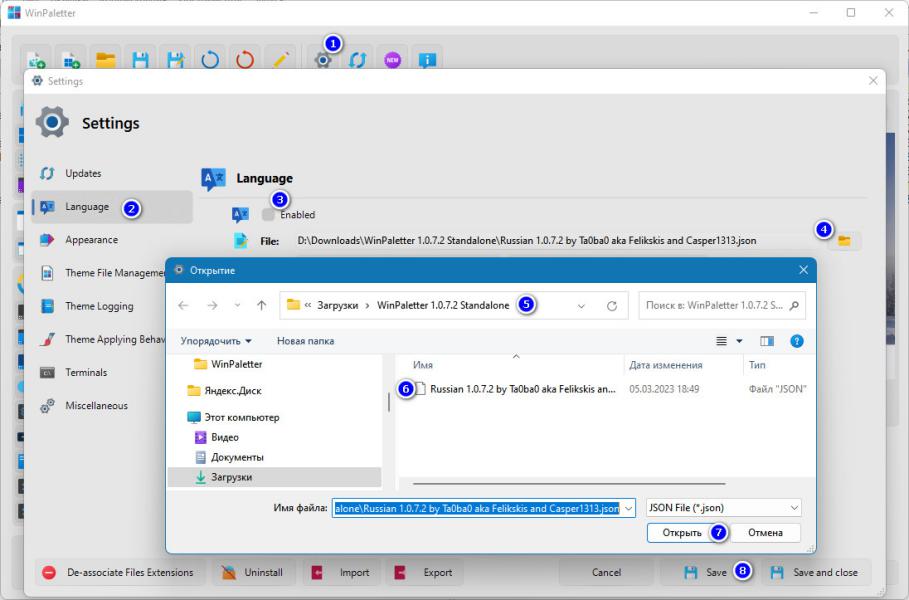
Task: Click the Открыть button
Action: pos(682,533)
